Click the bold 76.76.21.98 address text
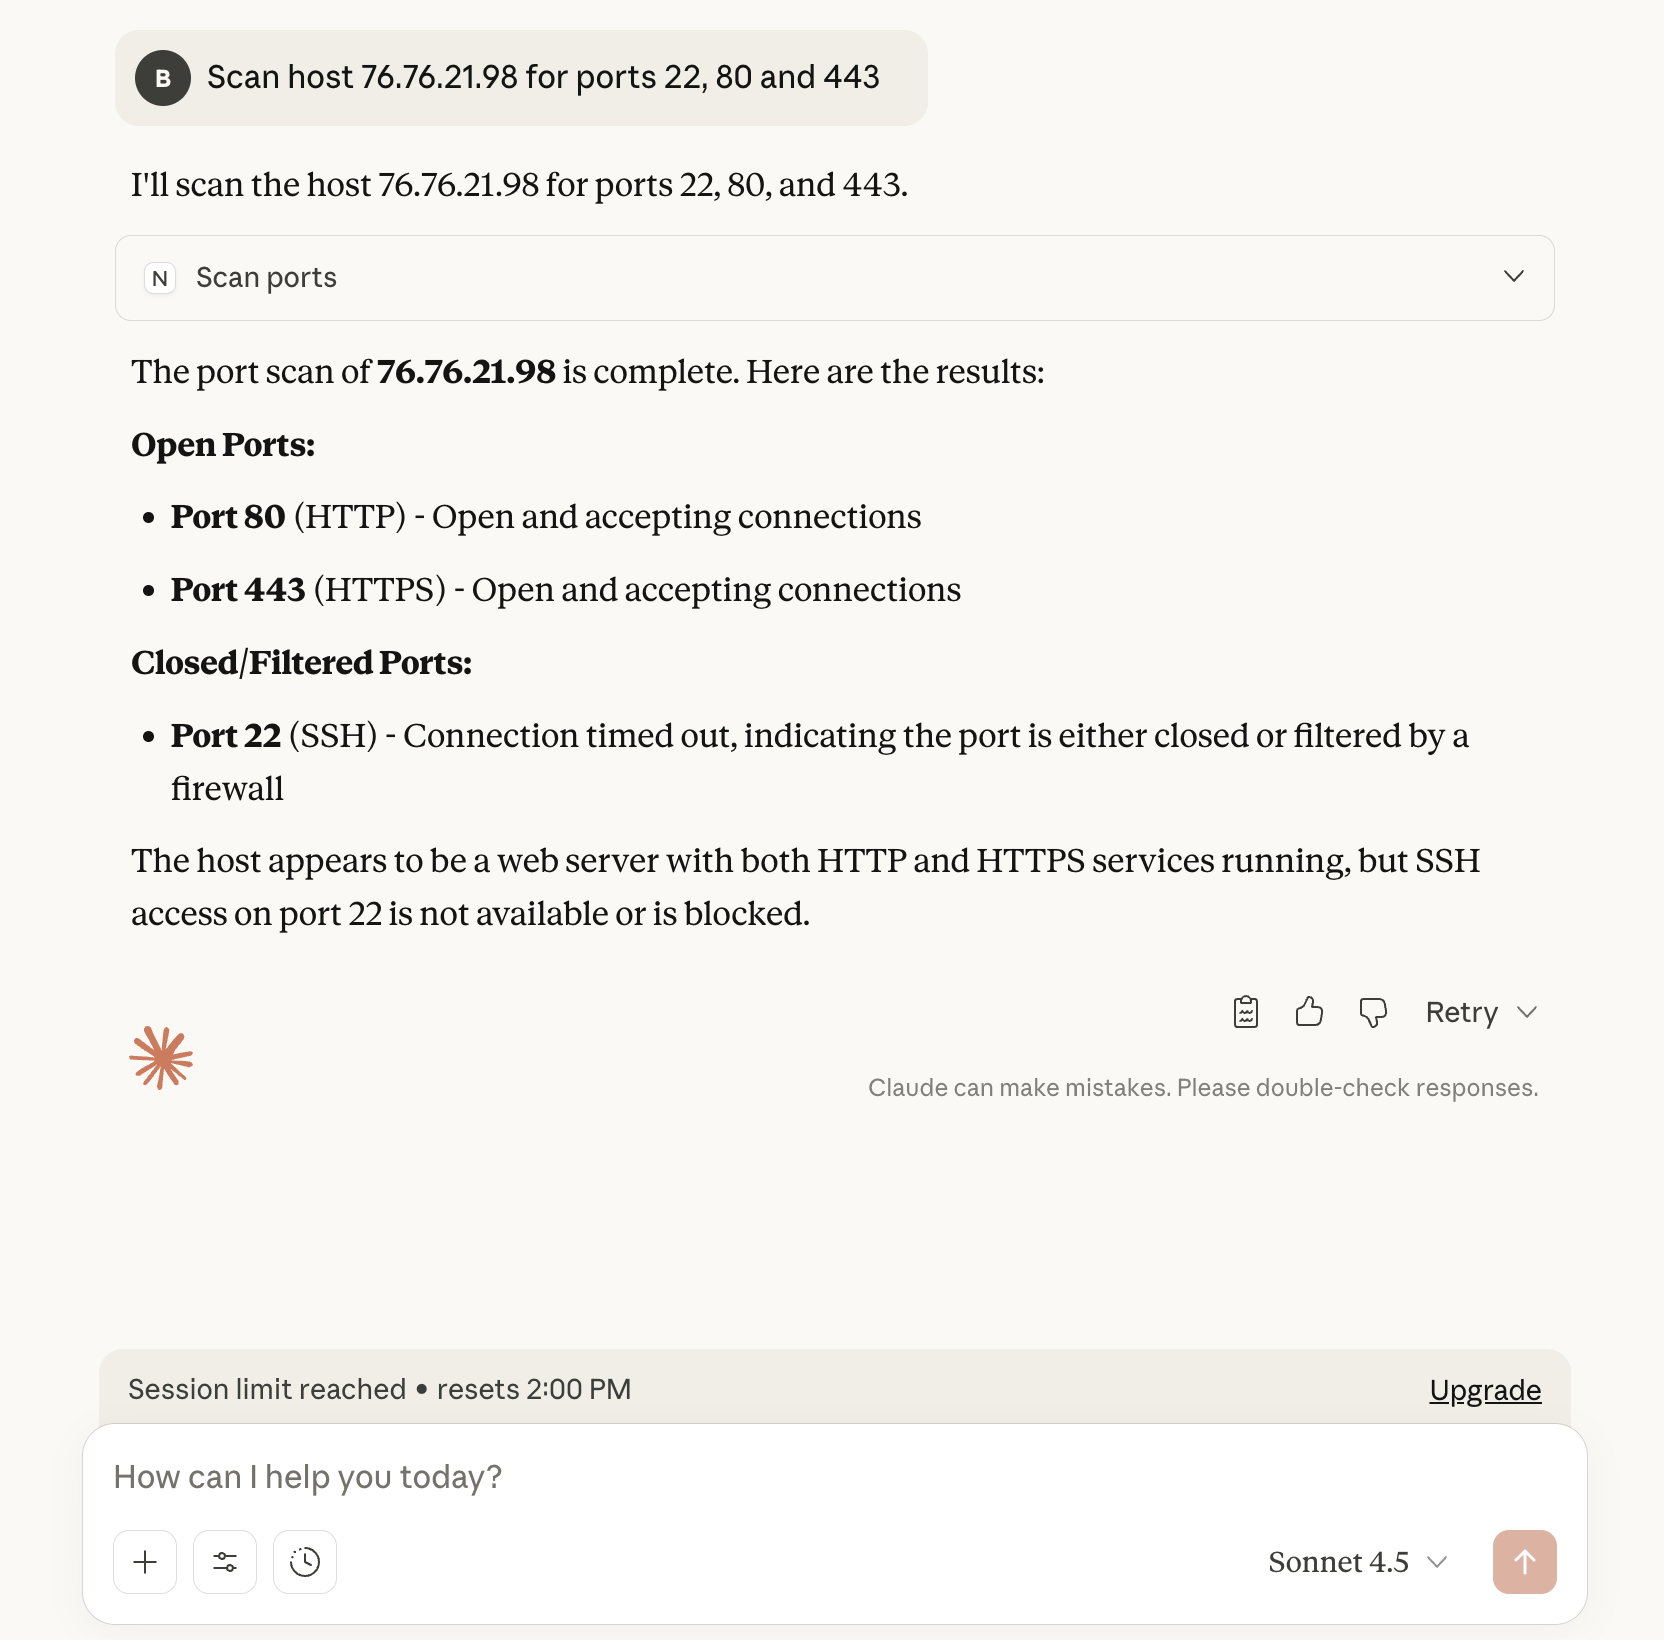 [465, 372]
